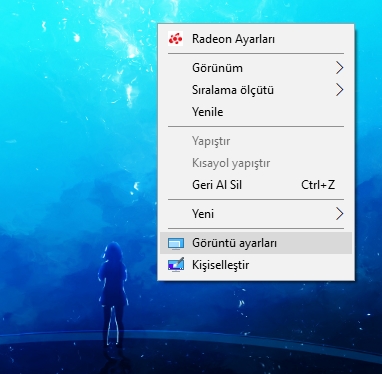Image resolution: width=382 pixels, height=374 pixels.
Task: Expand the arrow beside Sıralama ölçütü
Action: pyautogui.click(x=339, y=90)
